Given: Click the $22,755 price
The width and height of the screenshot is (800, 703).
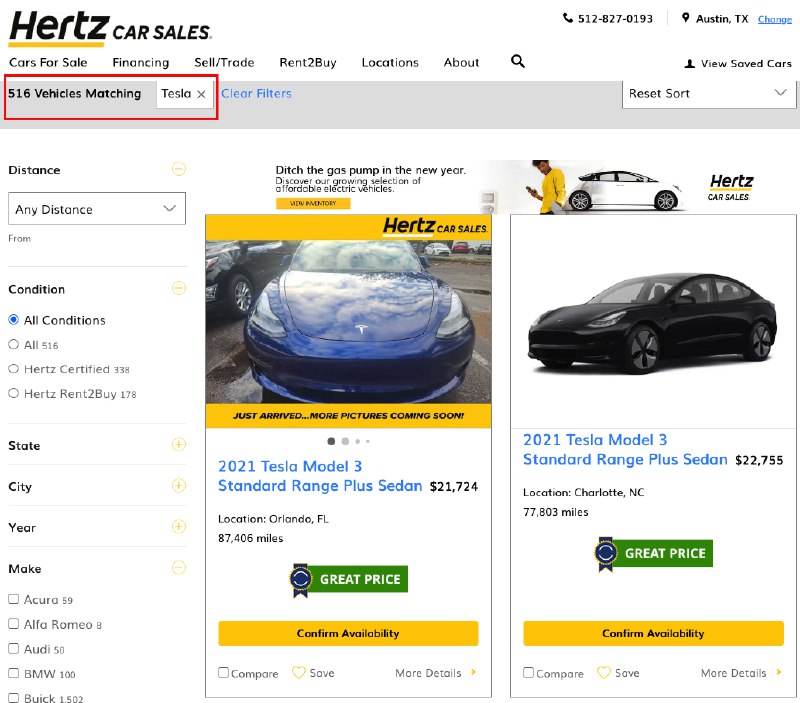Looking at the screenshot, I should click(x=759, y=460).
